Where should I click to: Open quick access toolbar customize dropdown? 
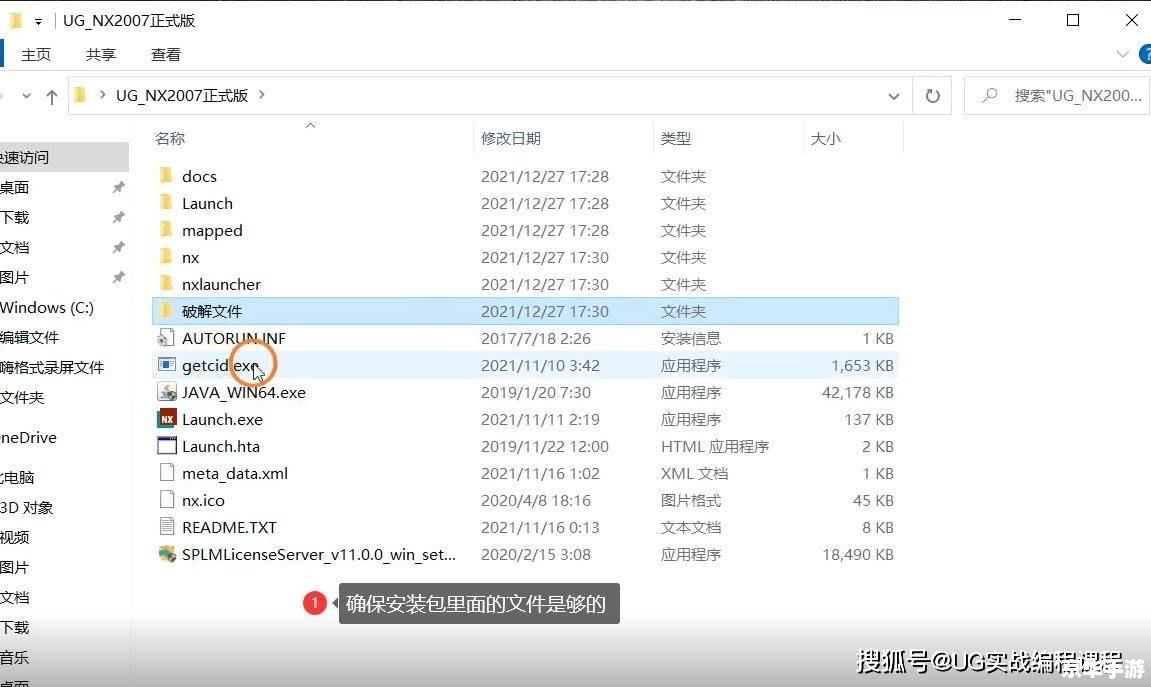pos(38,22)
